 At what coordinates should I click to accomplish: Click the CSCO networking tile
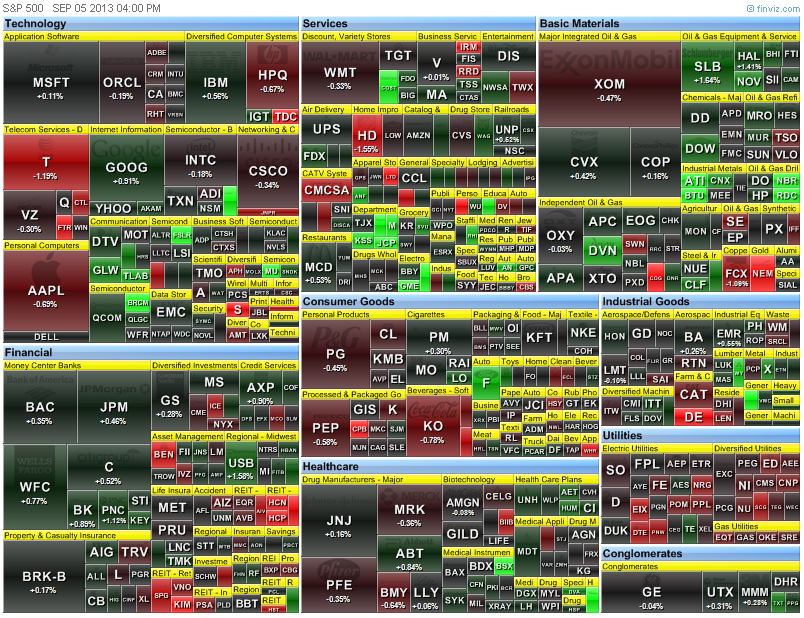[268, 172]
